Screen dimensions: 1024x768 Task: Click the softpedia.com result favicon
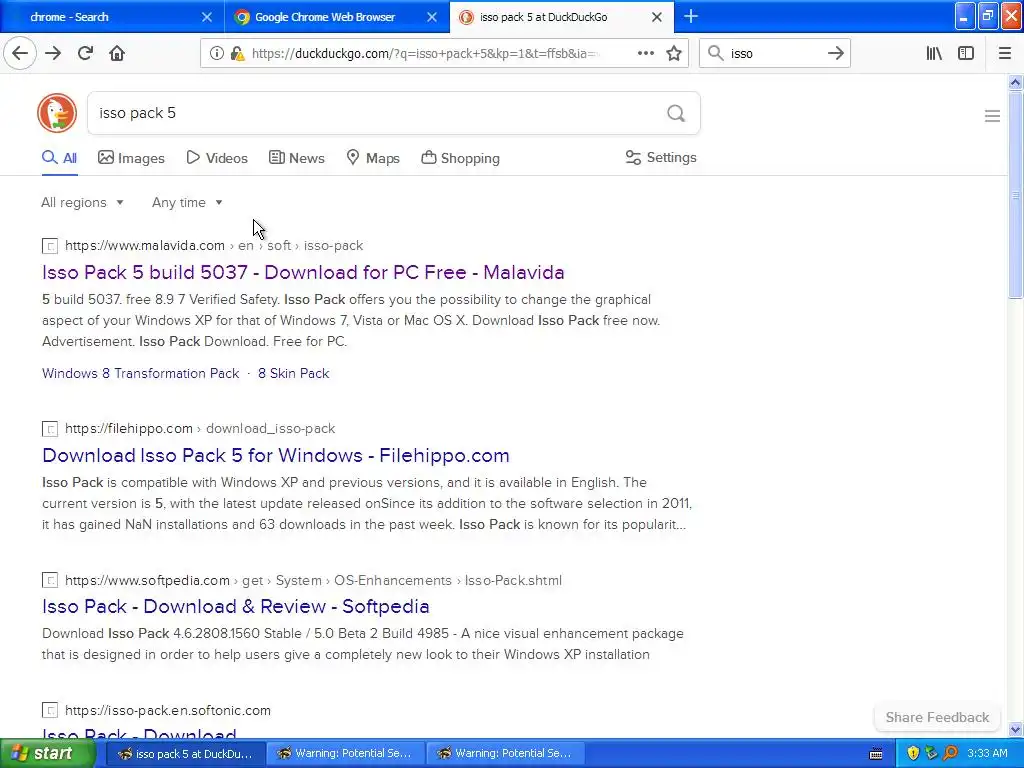point(50,580)
